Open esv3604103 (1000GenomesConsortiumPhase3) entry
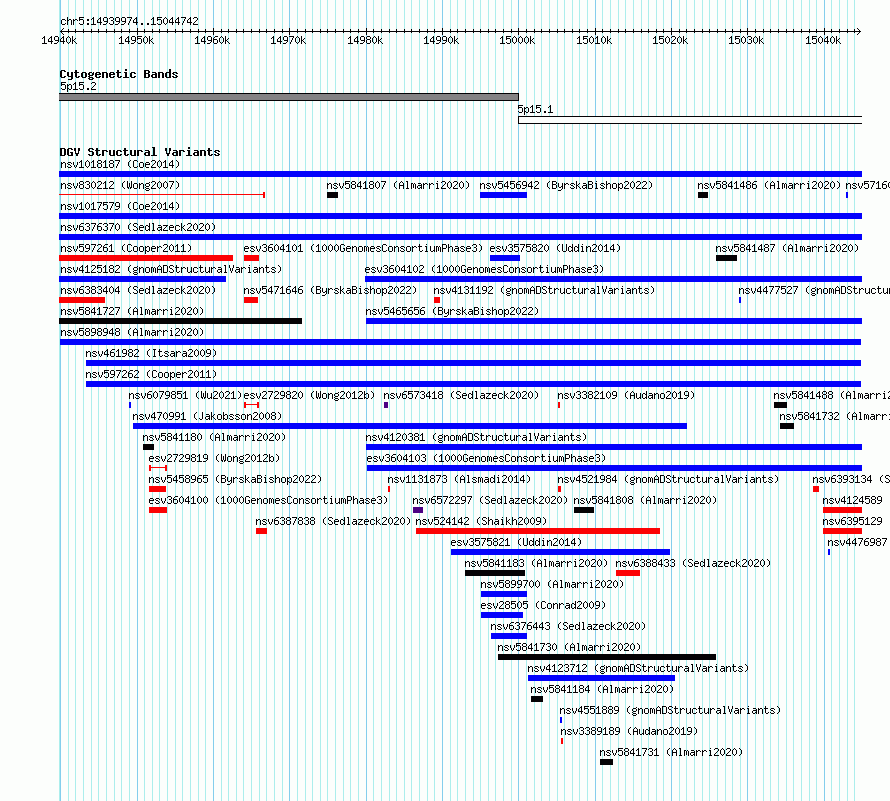This screenshot has height=801, width=890. [486, 459]
